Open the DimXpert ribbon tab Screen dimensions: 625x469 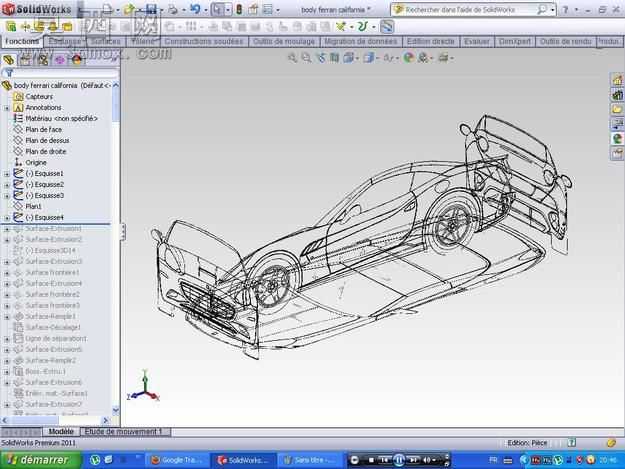[x=515, y=41]
